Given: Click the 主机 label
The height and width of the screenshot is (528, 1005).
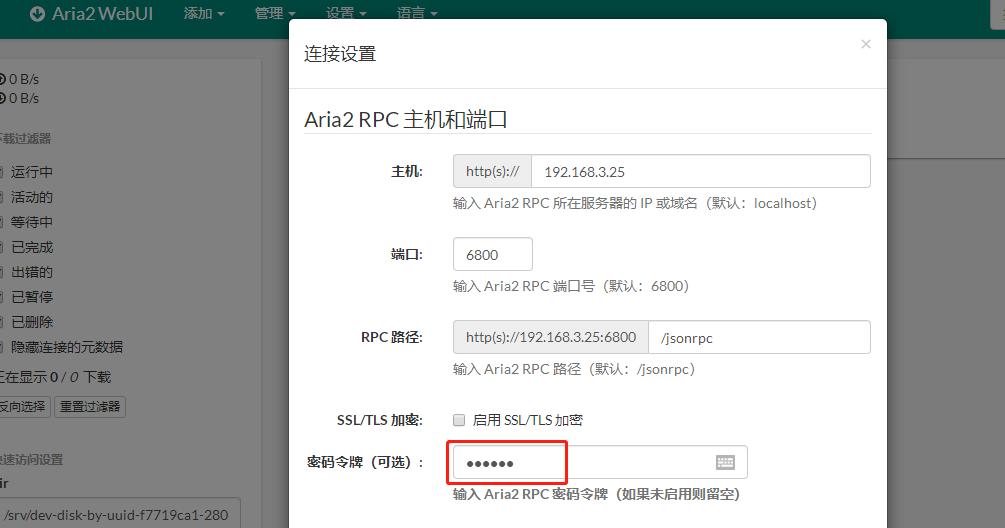Looking at the screenshot, I should [x=406, y=172].
